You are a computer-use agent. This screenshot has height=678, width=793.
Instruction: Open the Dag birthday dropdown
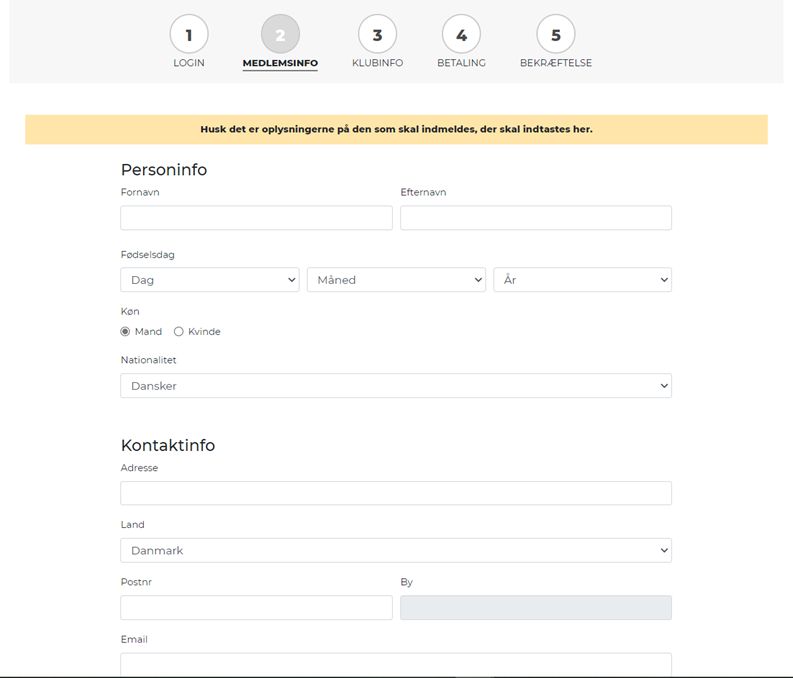[x=210, y=280]
